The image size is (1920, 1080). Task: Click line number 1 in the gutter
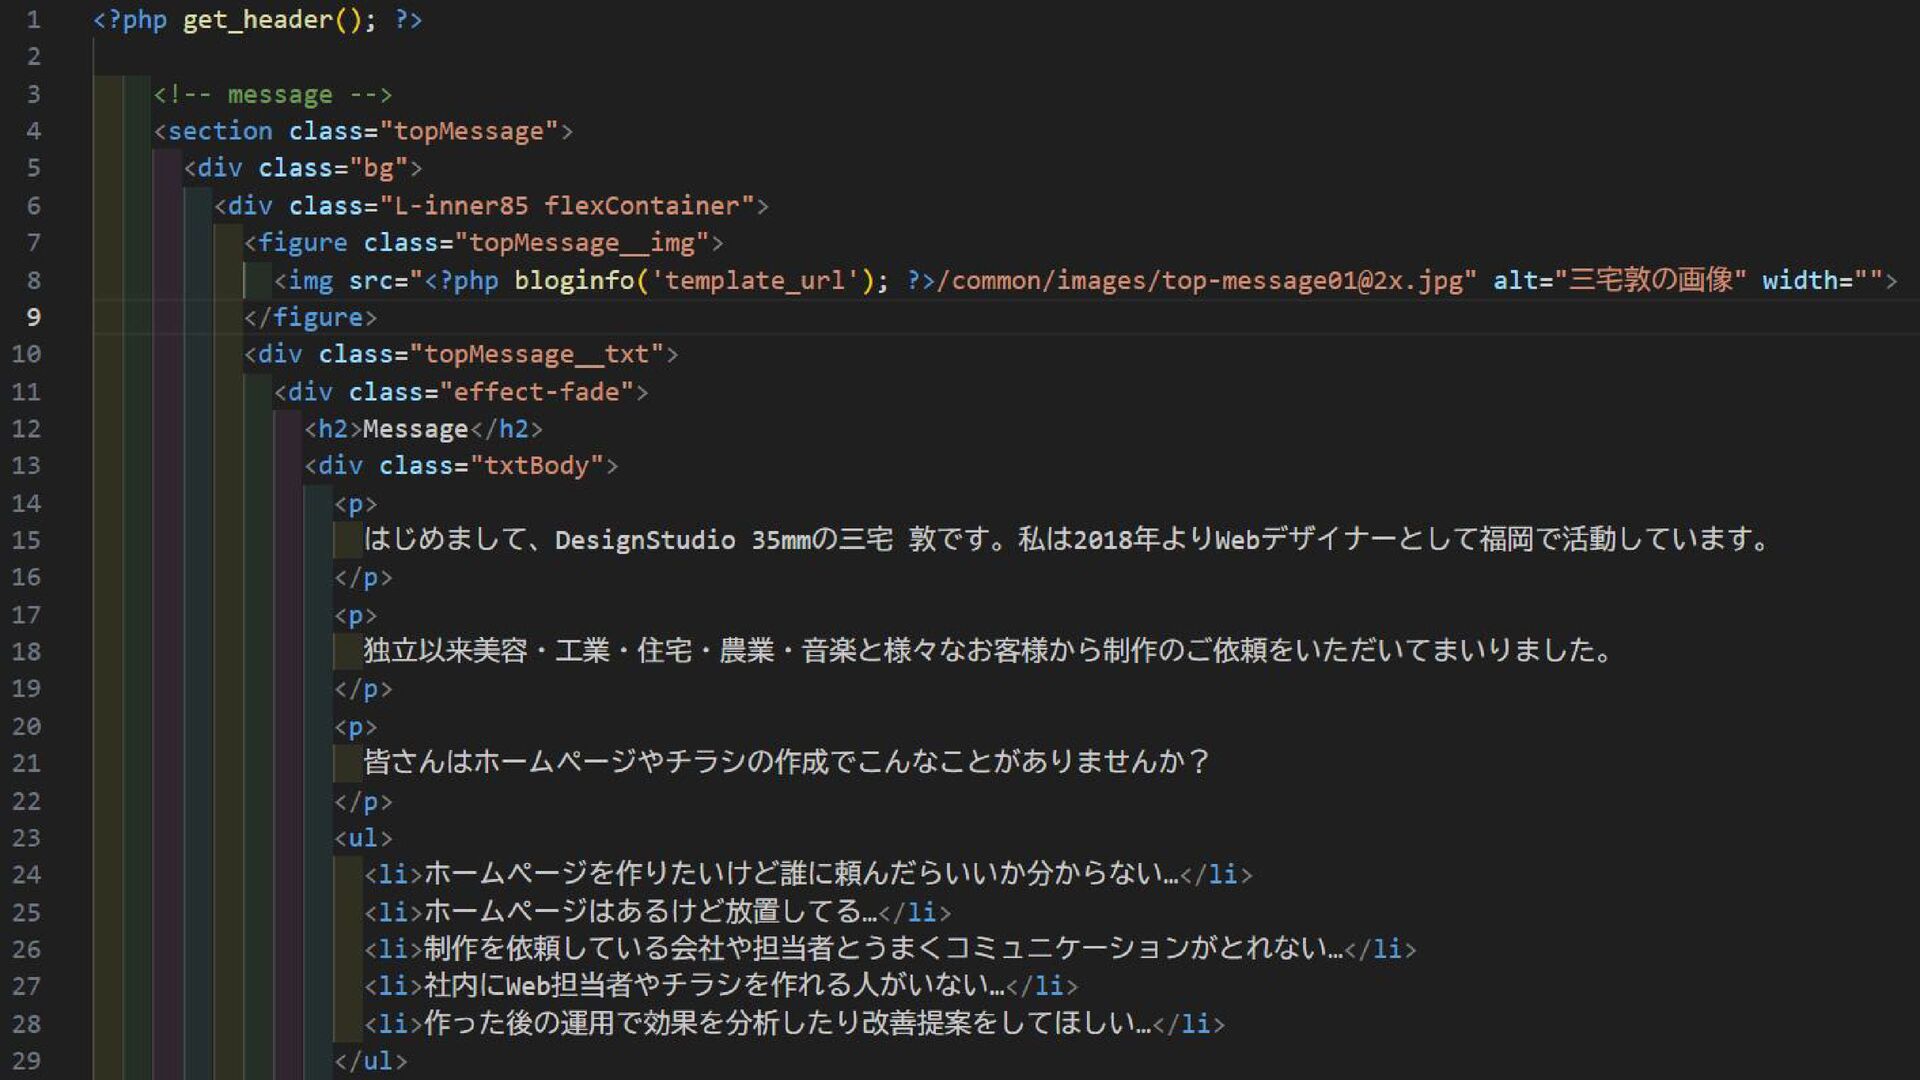click(x=33, y=19)
